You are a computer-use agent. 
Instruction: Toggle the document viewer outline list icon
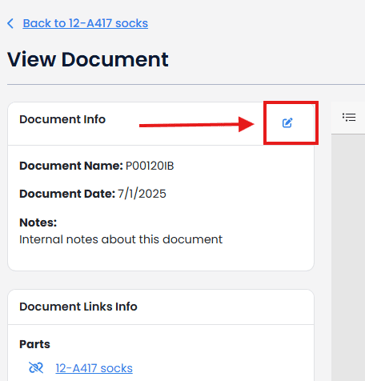point(349,117)
